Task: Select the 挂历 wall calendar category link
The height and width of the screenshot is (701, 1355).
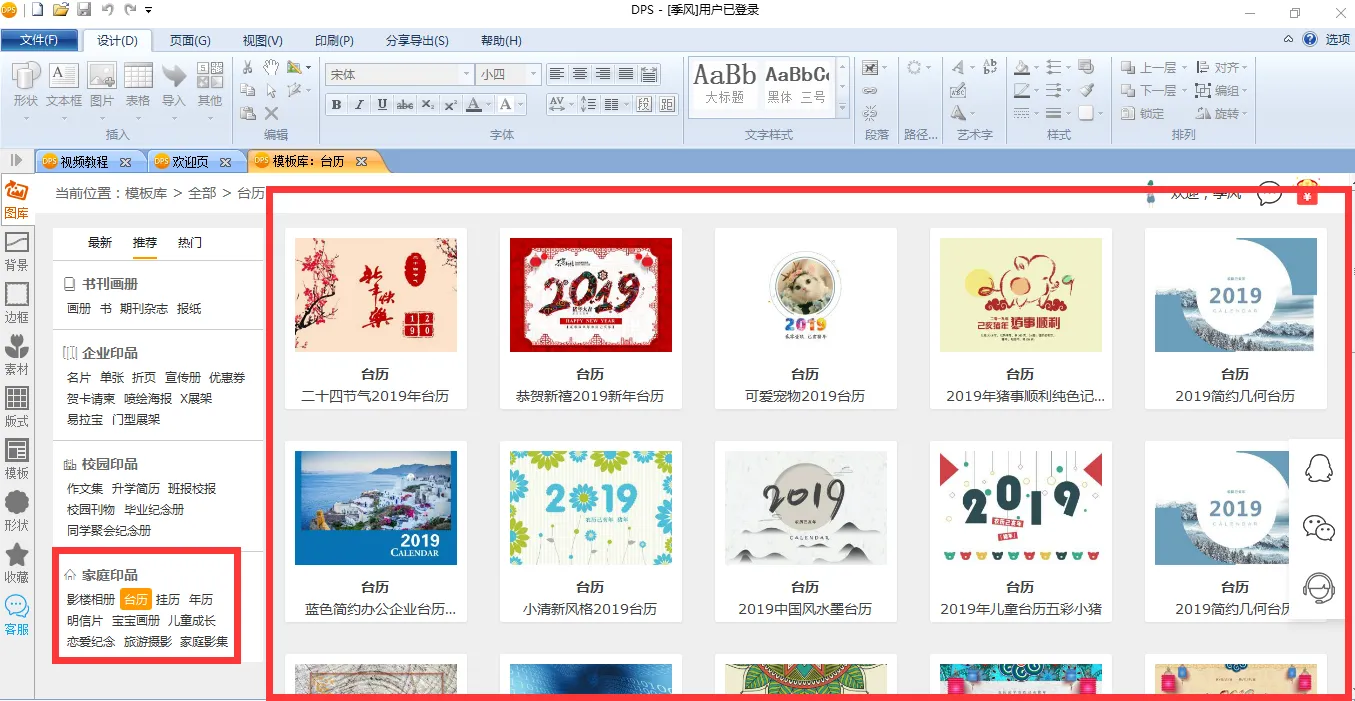Action: (168, 600)
